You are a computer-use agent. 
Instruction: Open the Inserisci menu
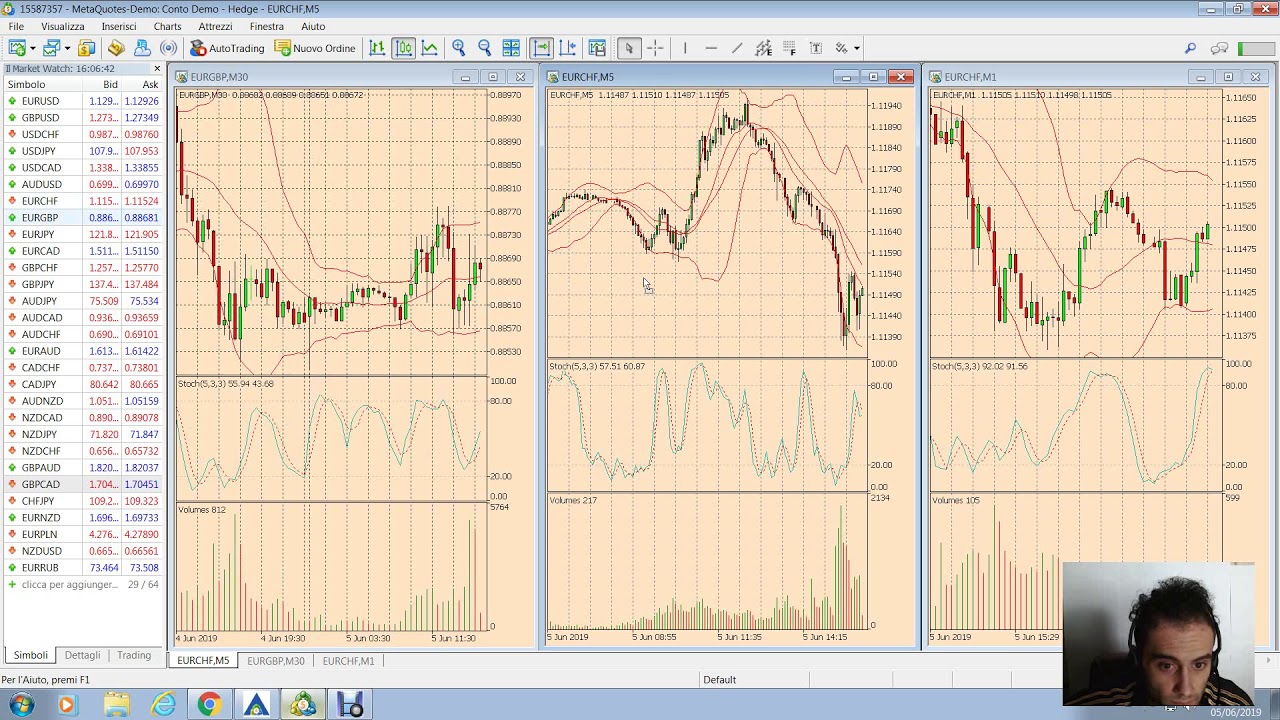click(x=118, y=26)
